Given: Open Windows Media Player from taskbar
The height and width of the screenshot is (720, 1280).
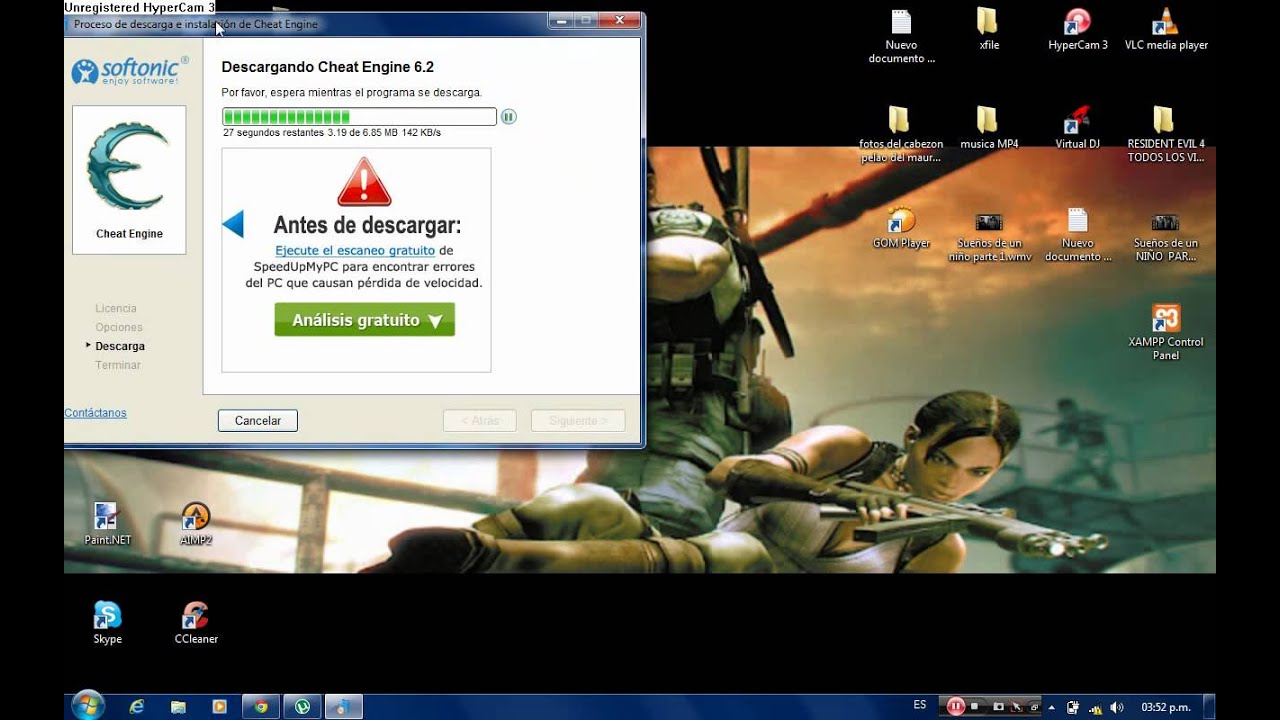Looking at the screenshot, I should point(219,707).
